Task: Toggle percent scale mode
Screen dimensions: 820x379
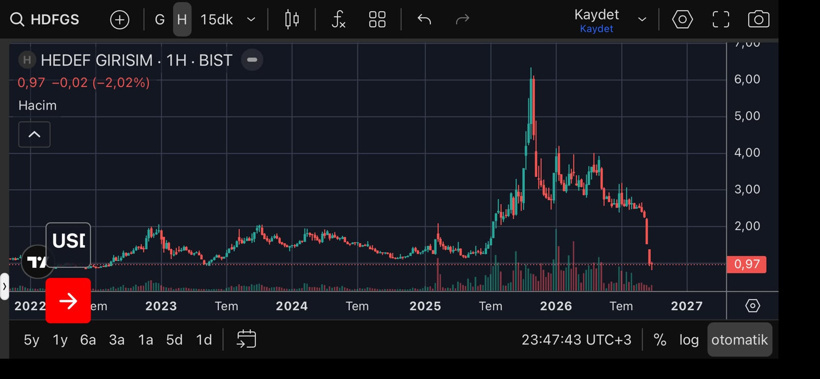Action: tap(660, 340)
